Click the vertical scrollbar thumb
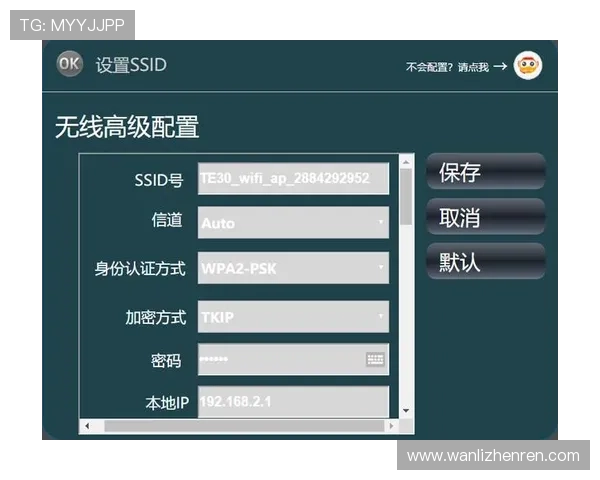The width and height of the screenshot is (600, 480). click(406, 197)
